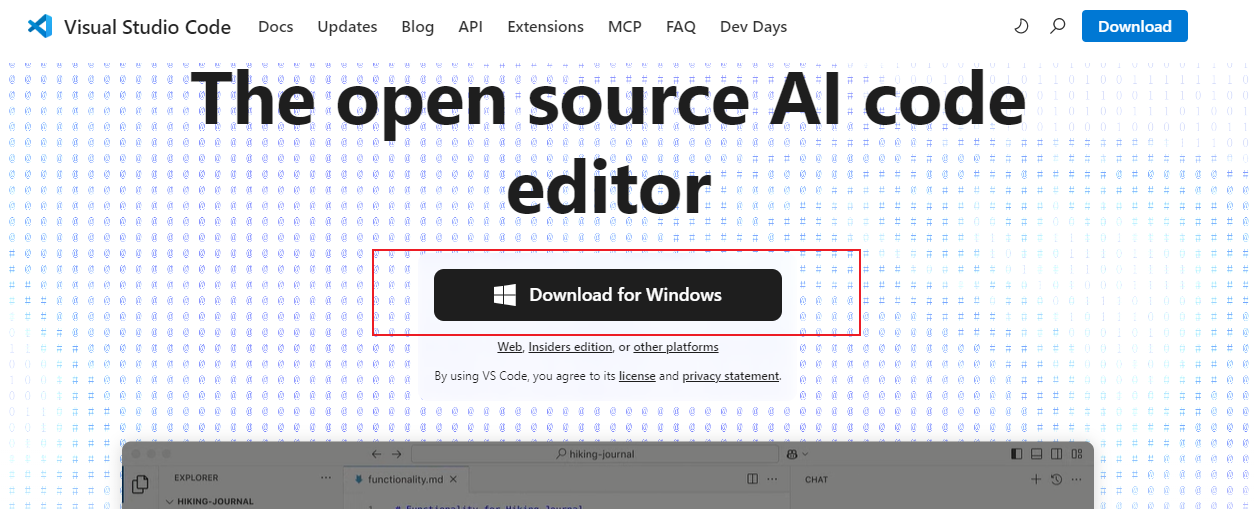The image size is (1254, 509).
Task: Click the CHAT panel title
Action: coord(817,479)
